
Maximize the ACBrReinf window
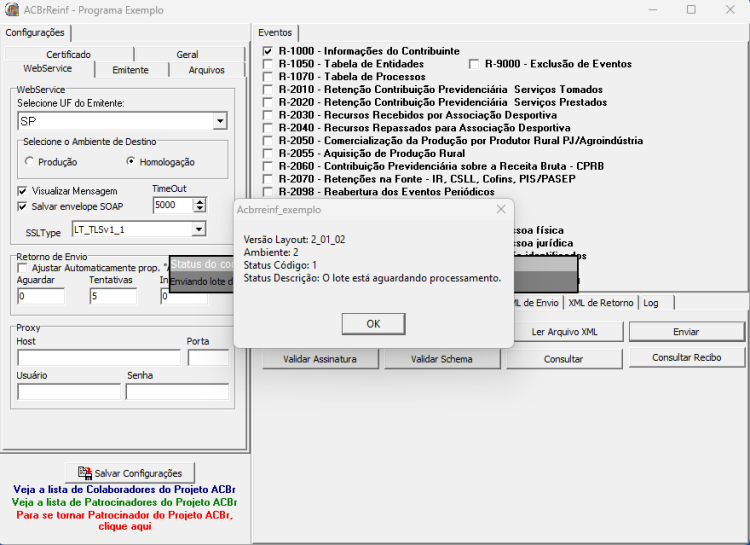coord(691,10)
